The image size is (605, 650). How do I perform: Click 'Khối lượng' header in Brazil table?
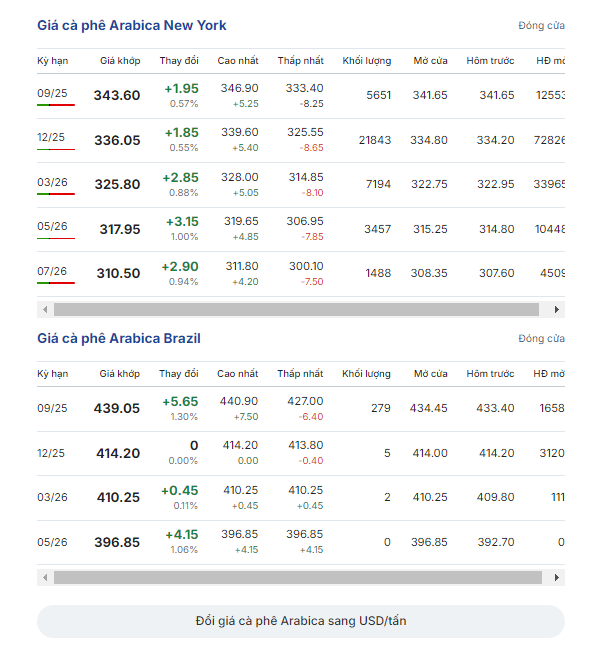pyautogui.click(x=366, y=374)
